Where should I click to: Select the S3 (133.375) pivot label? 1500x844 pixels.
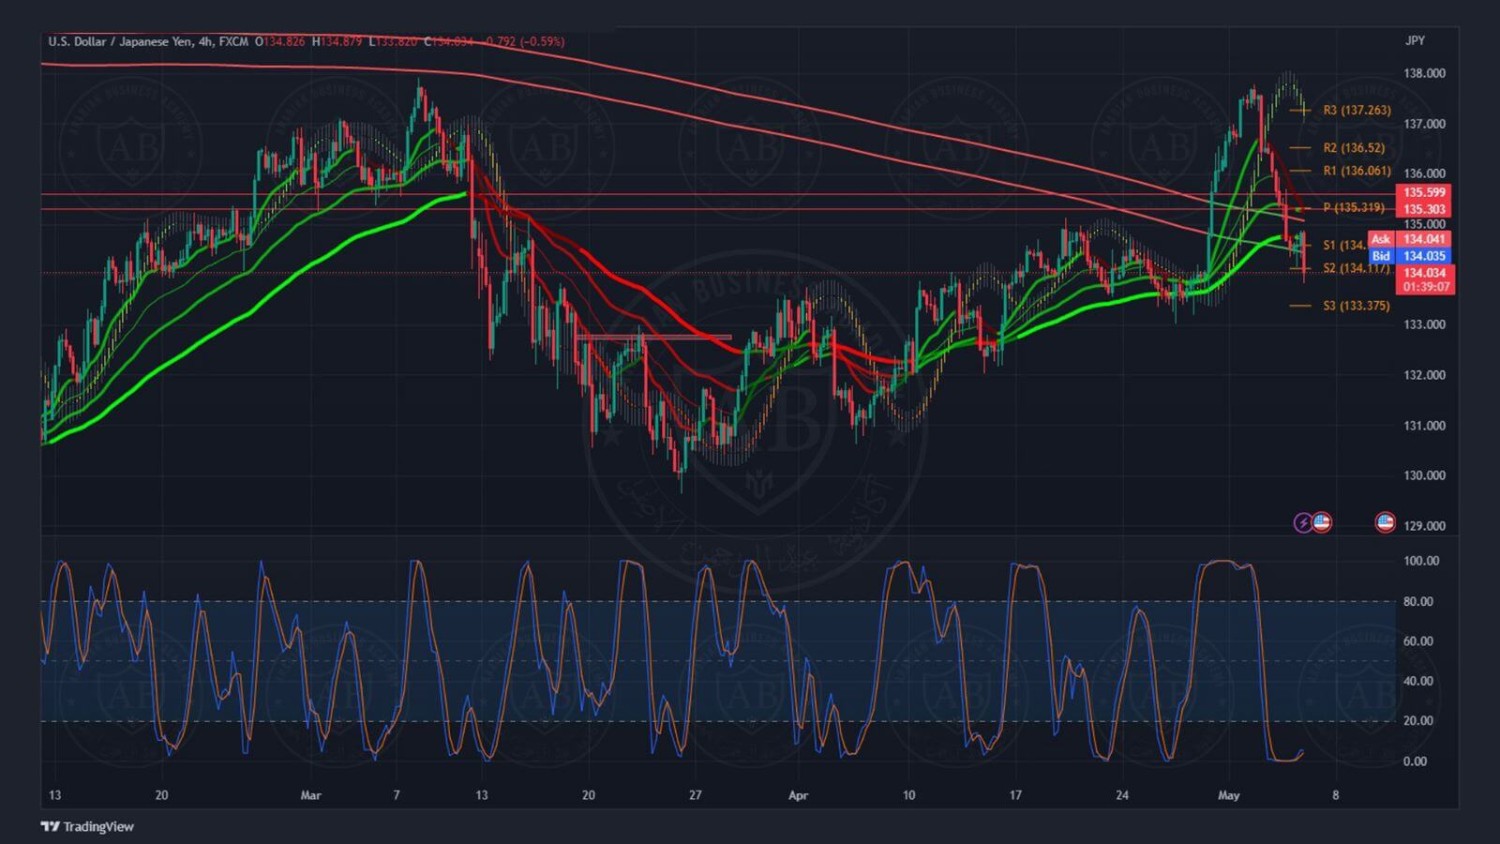click(1356, 306)
